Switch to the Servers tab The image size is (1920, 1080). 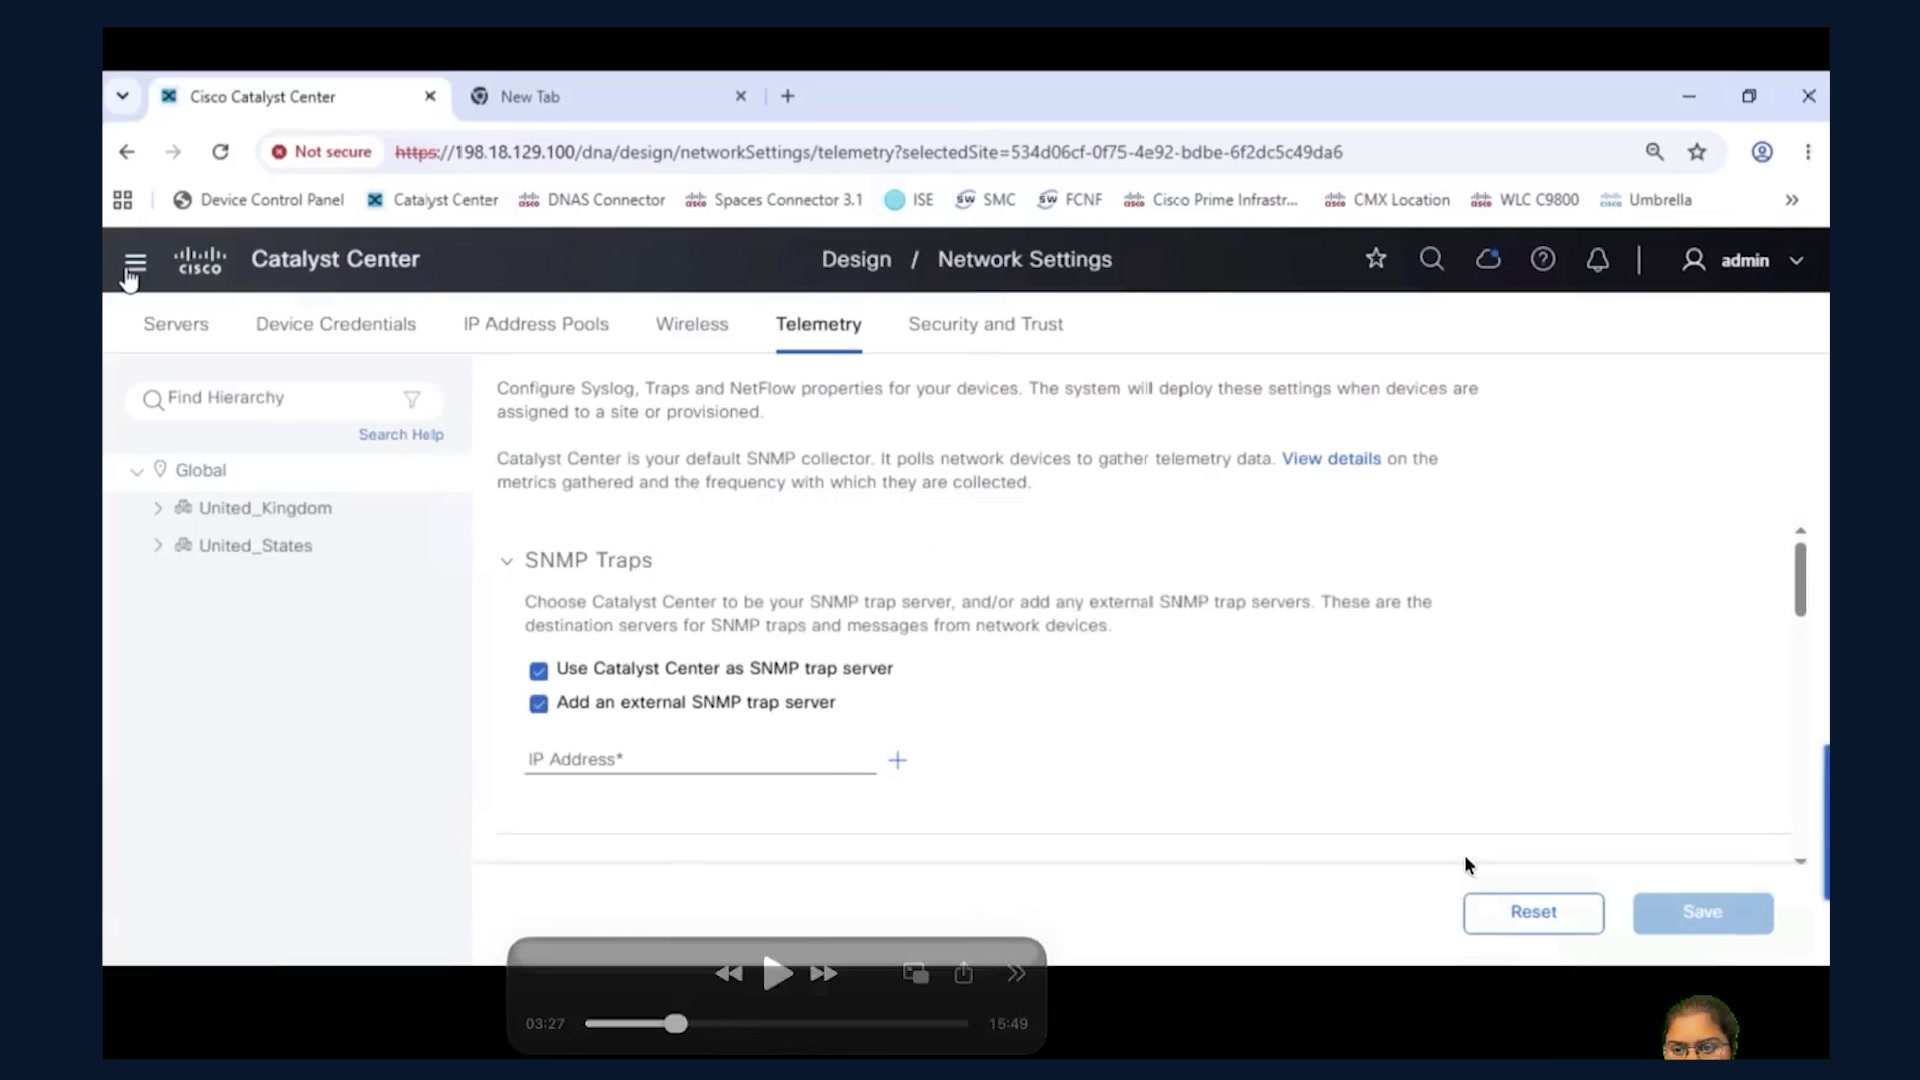(x=176, y=324)
